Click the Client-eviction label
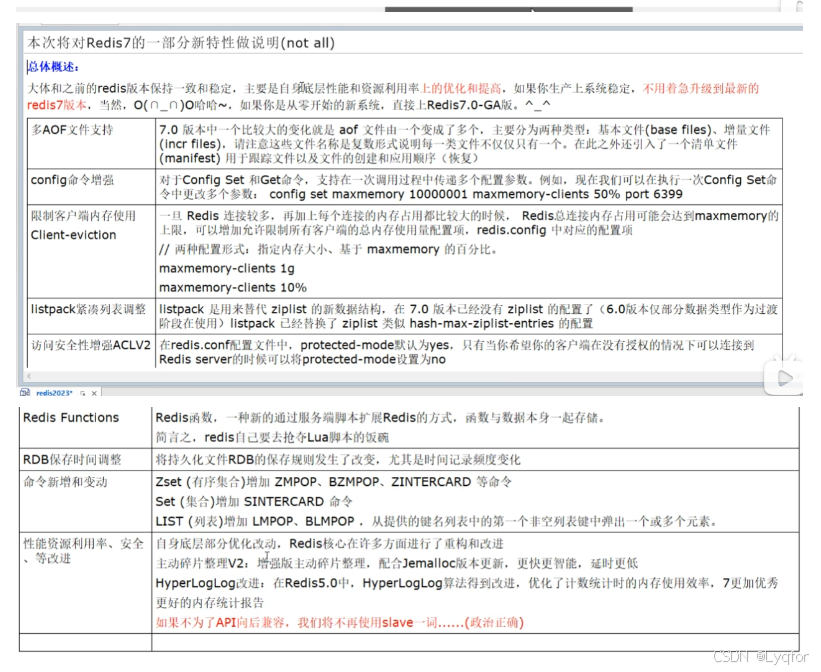Screen dimensions: 821x672 (73, 235)
